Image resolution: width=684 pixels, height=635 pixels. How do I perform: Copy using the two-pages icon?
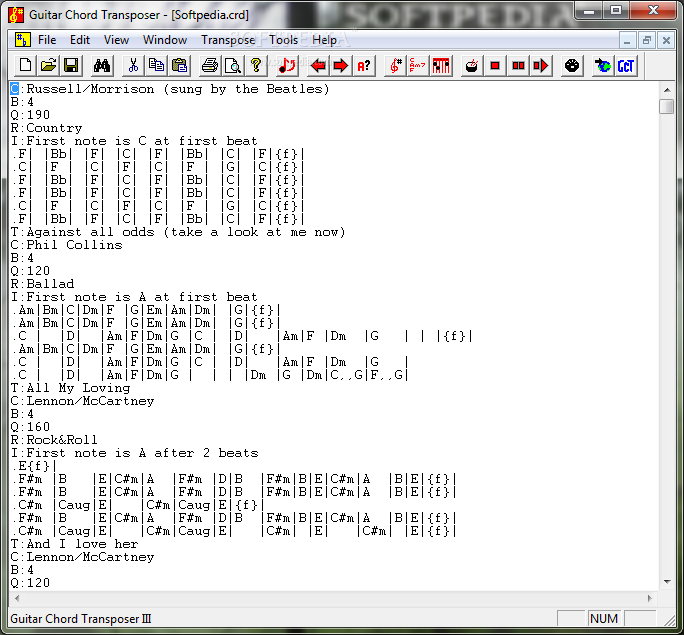click(x=156, y=66)
